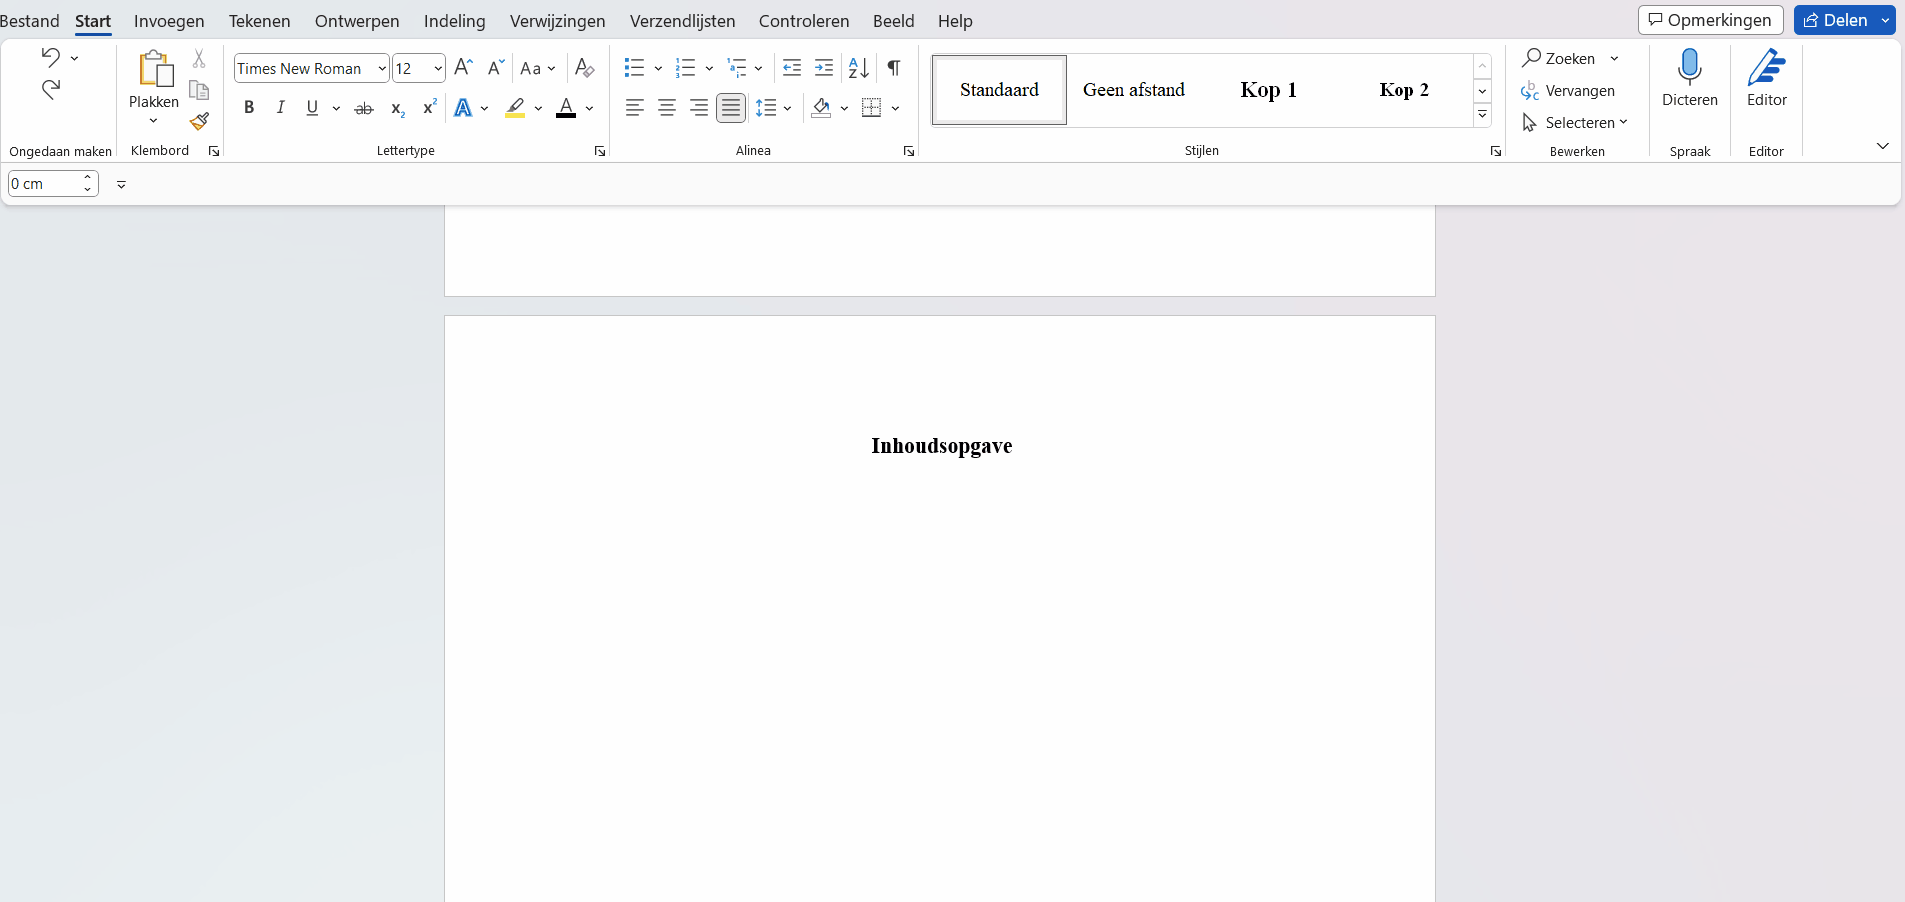Open the font dropdown showing Times New Roman
Viewport: 1905px width, 902px height.
tap(381, 68)
